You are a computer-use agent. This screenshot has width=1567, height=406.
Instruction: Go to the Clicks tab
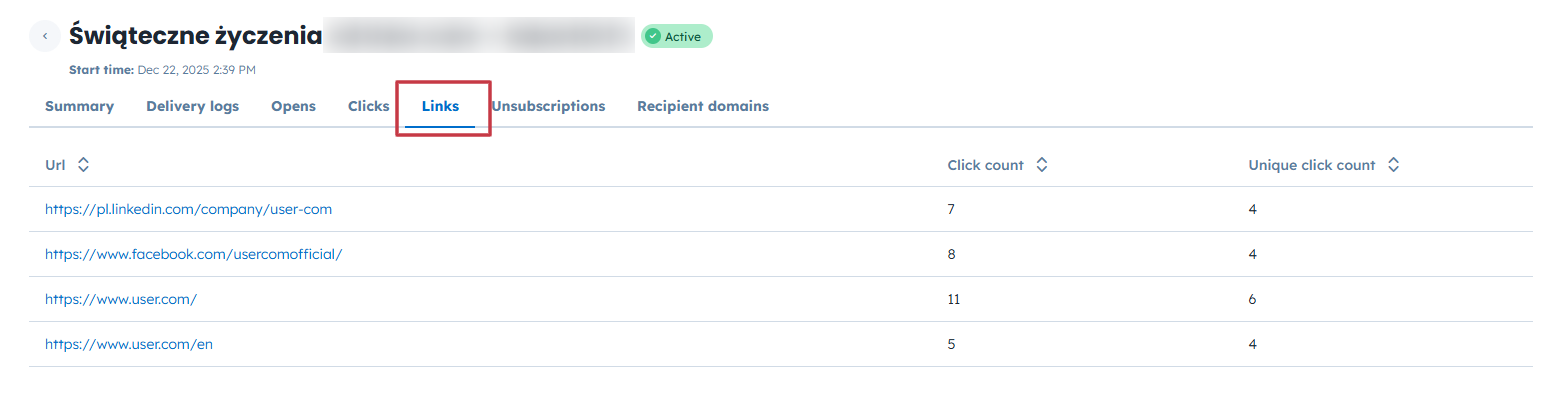(368, 106)
